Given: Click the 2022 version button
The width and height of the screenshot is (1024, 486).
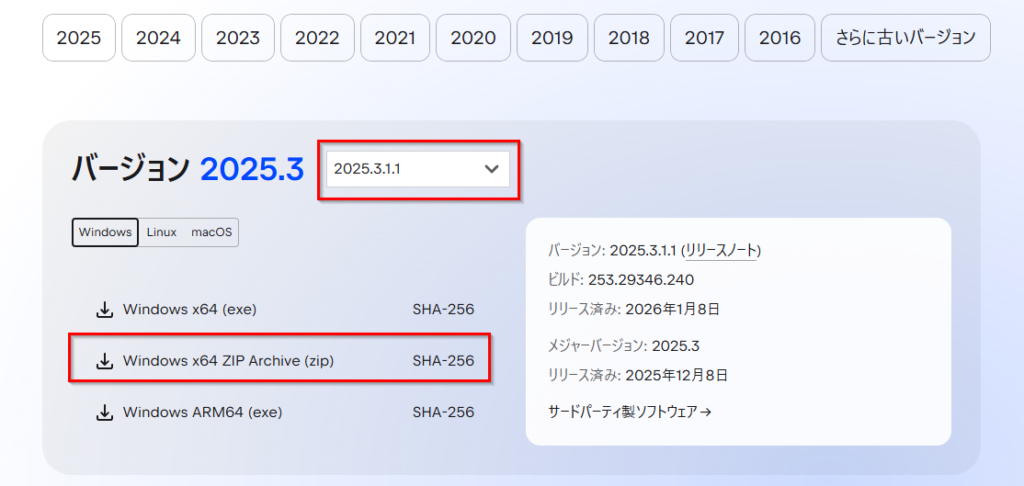Looking at the screenshot, I should [x=317, y=38].
